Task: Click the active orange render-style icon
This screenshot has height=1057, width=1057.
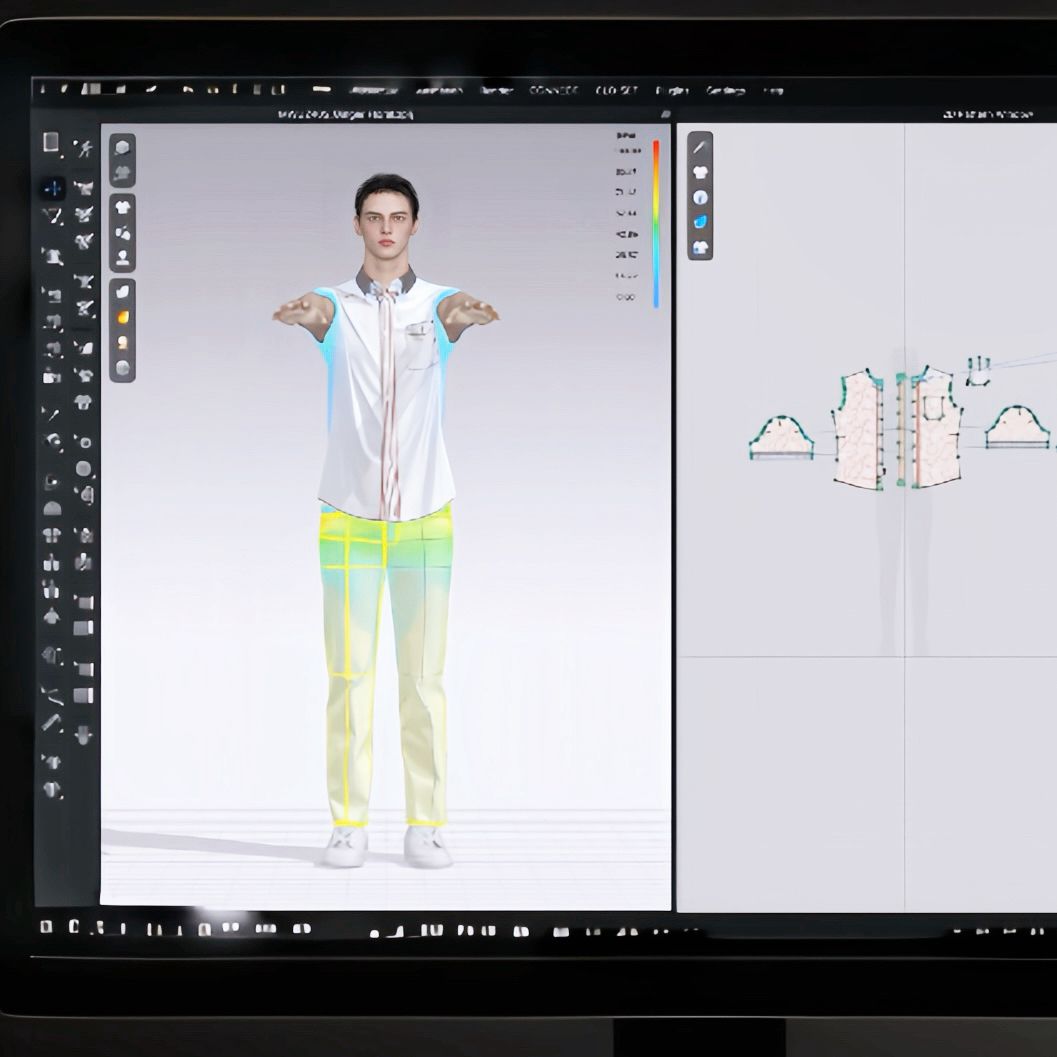Action: point(122,318)
